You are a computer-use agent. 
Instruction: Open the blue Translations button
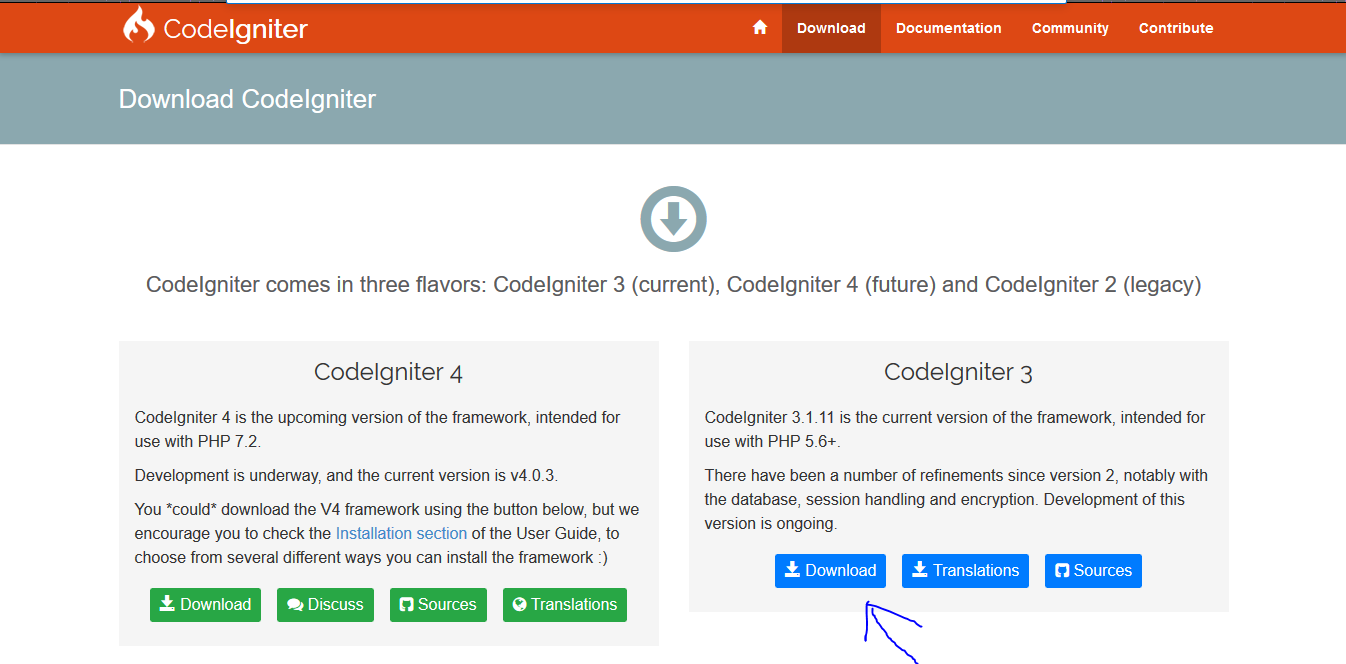pos(965,571)
